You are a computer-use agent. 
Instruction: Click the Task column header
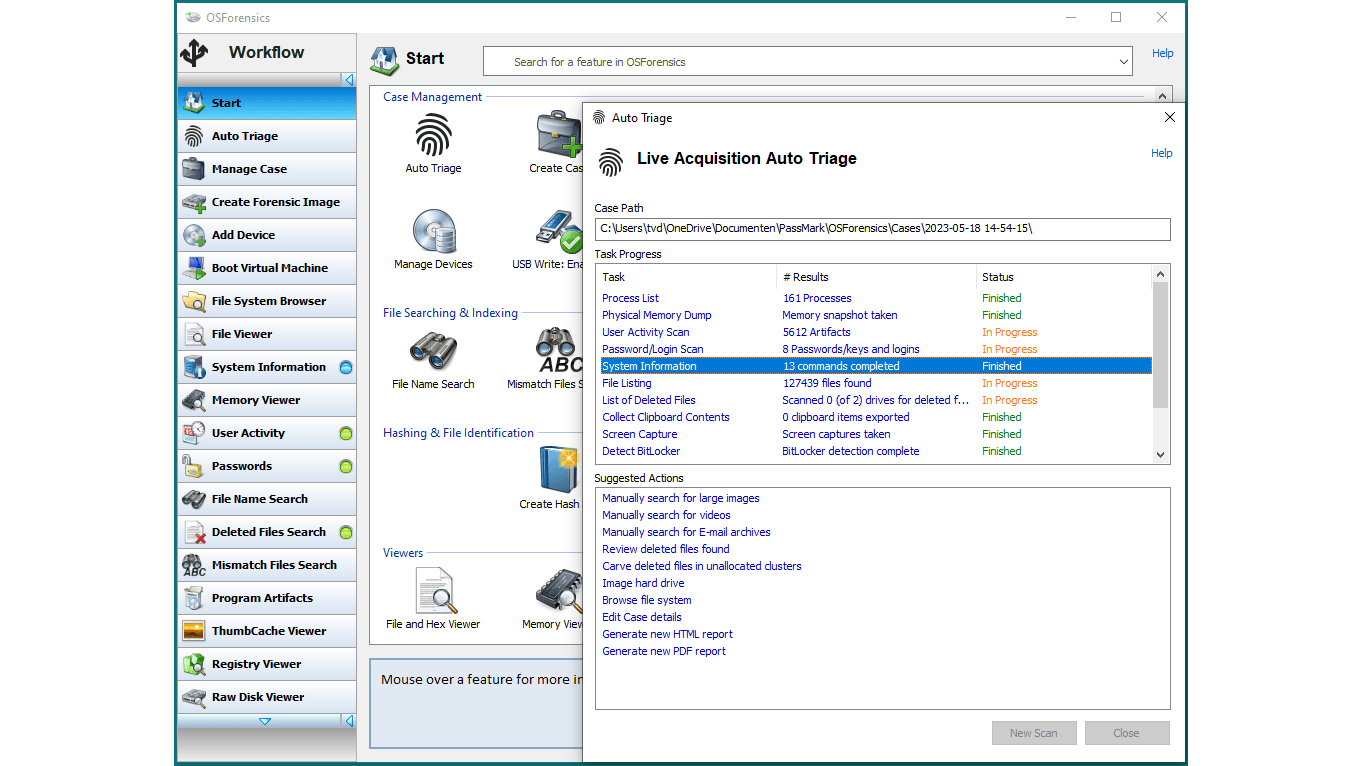687,277
